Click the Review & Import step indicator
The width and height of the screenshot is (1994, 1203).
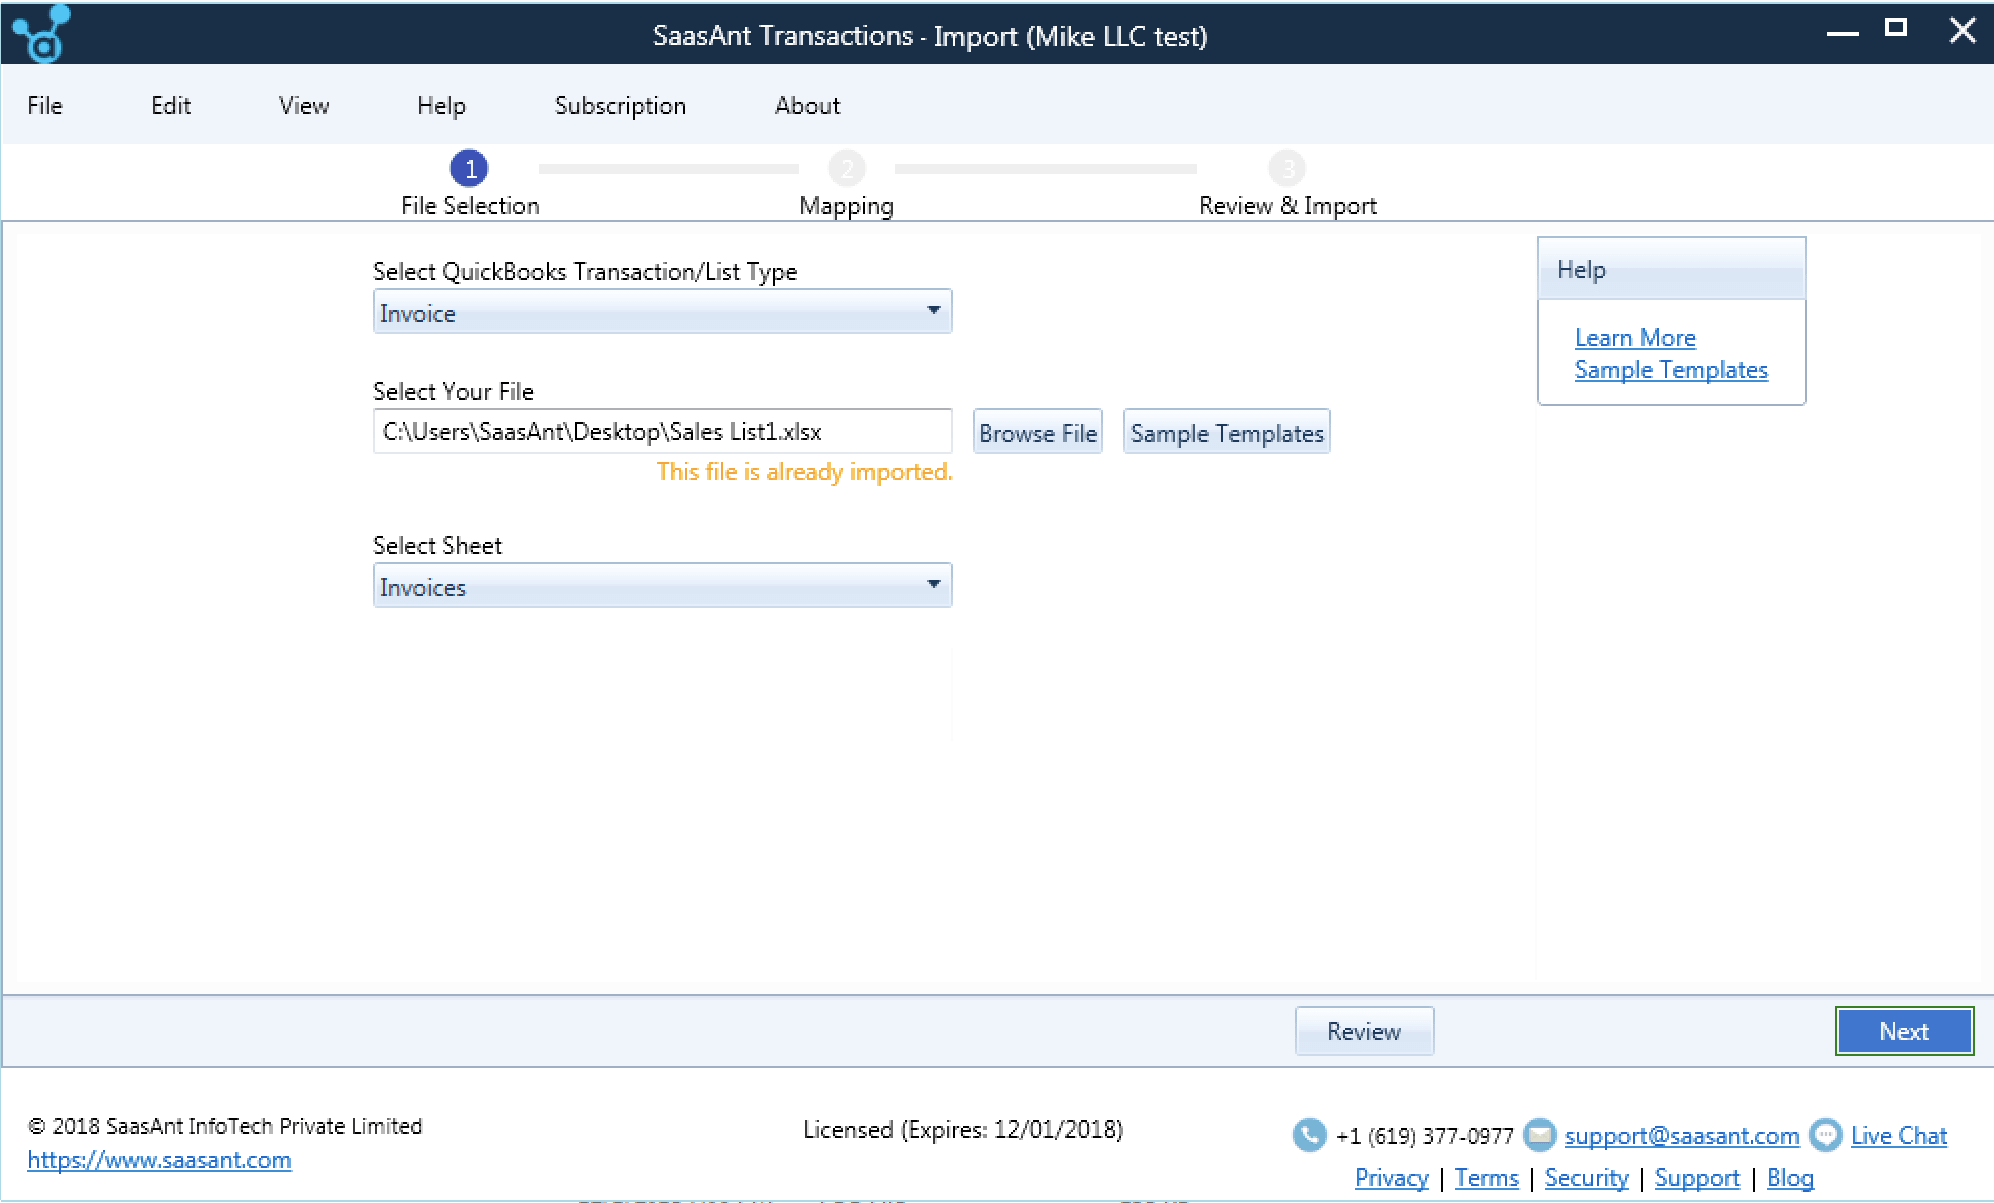(1287, 168)
